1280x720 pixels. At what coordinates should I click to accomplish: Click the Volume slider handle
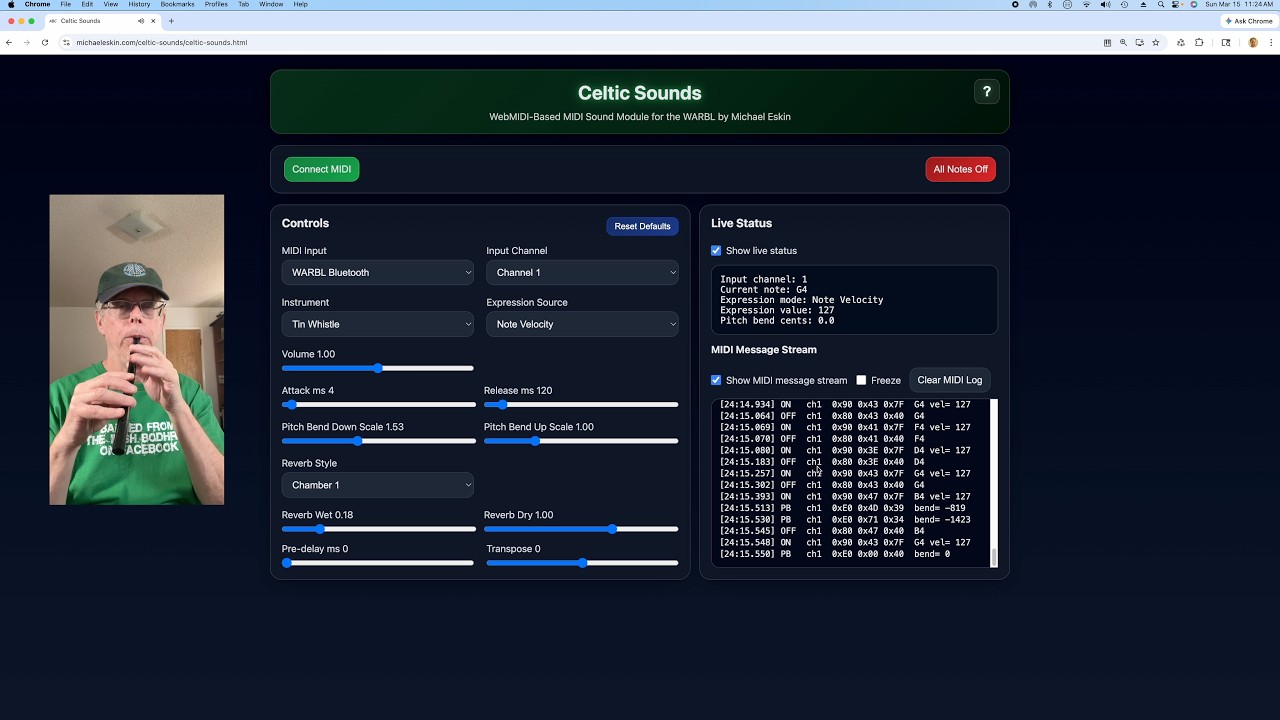click(378, 368)
